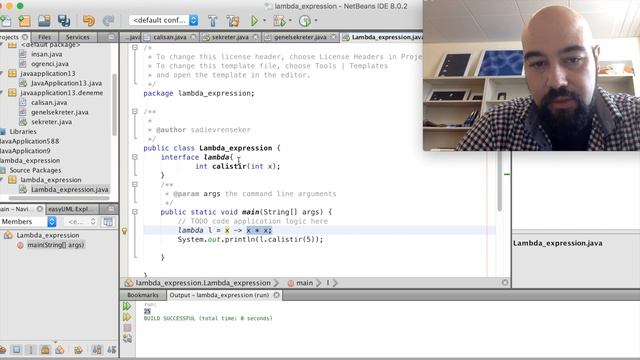The width and height of the screenshot is (640, 360).
Task: Click the yellow Re-run with different parameters icon
Action: tap(127, 317)
